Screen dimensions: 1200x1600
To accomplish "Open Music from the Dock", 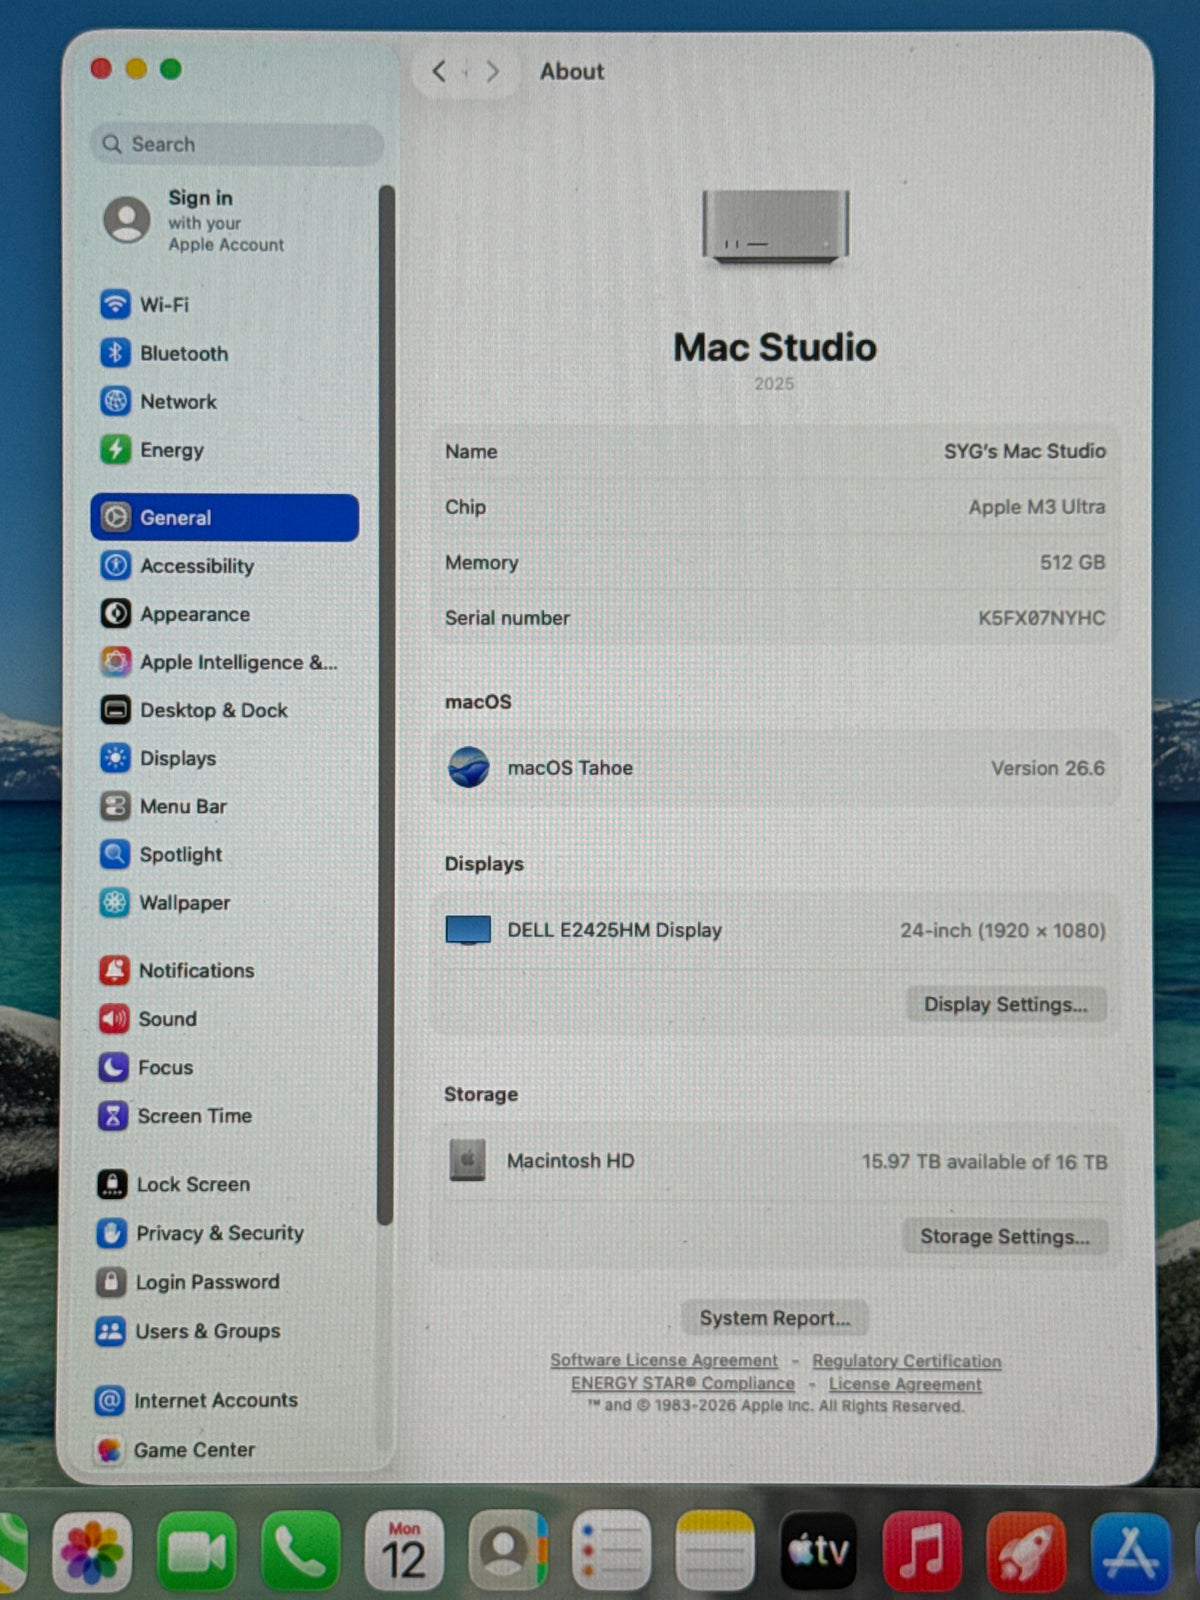I will pos(922,1551).
